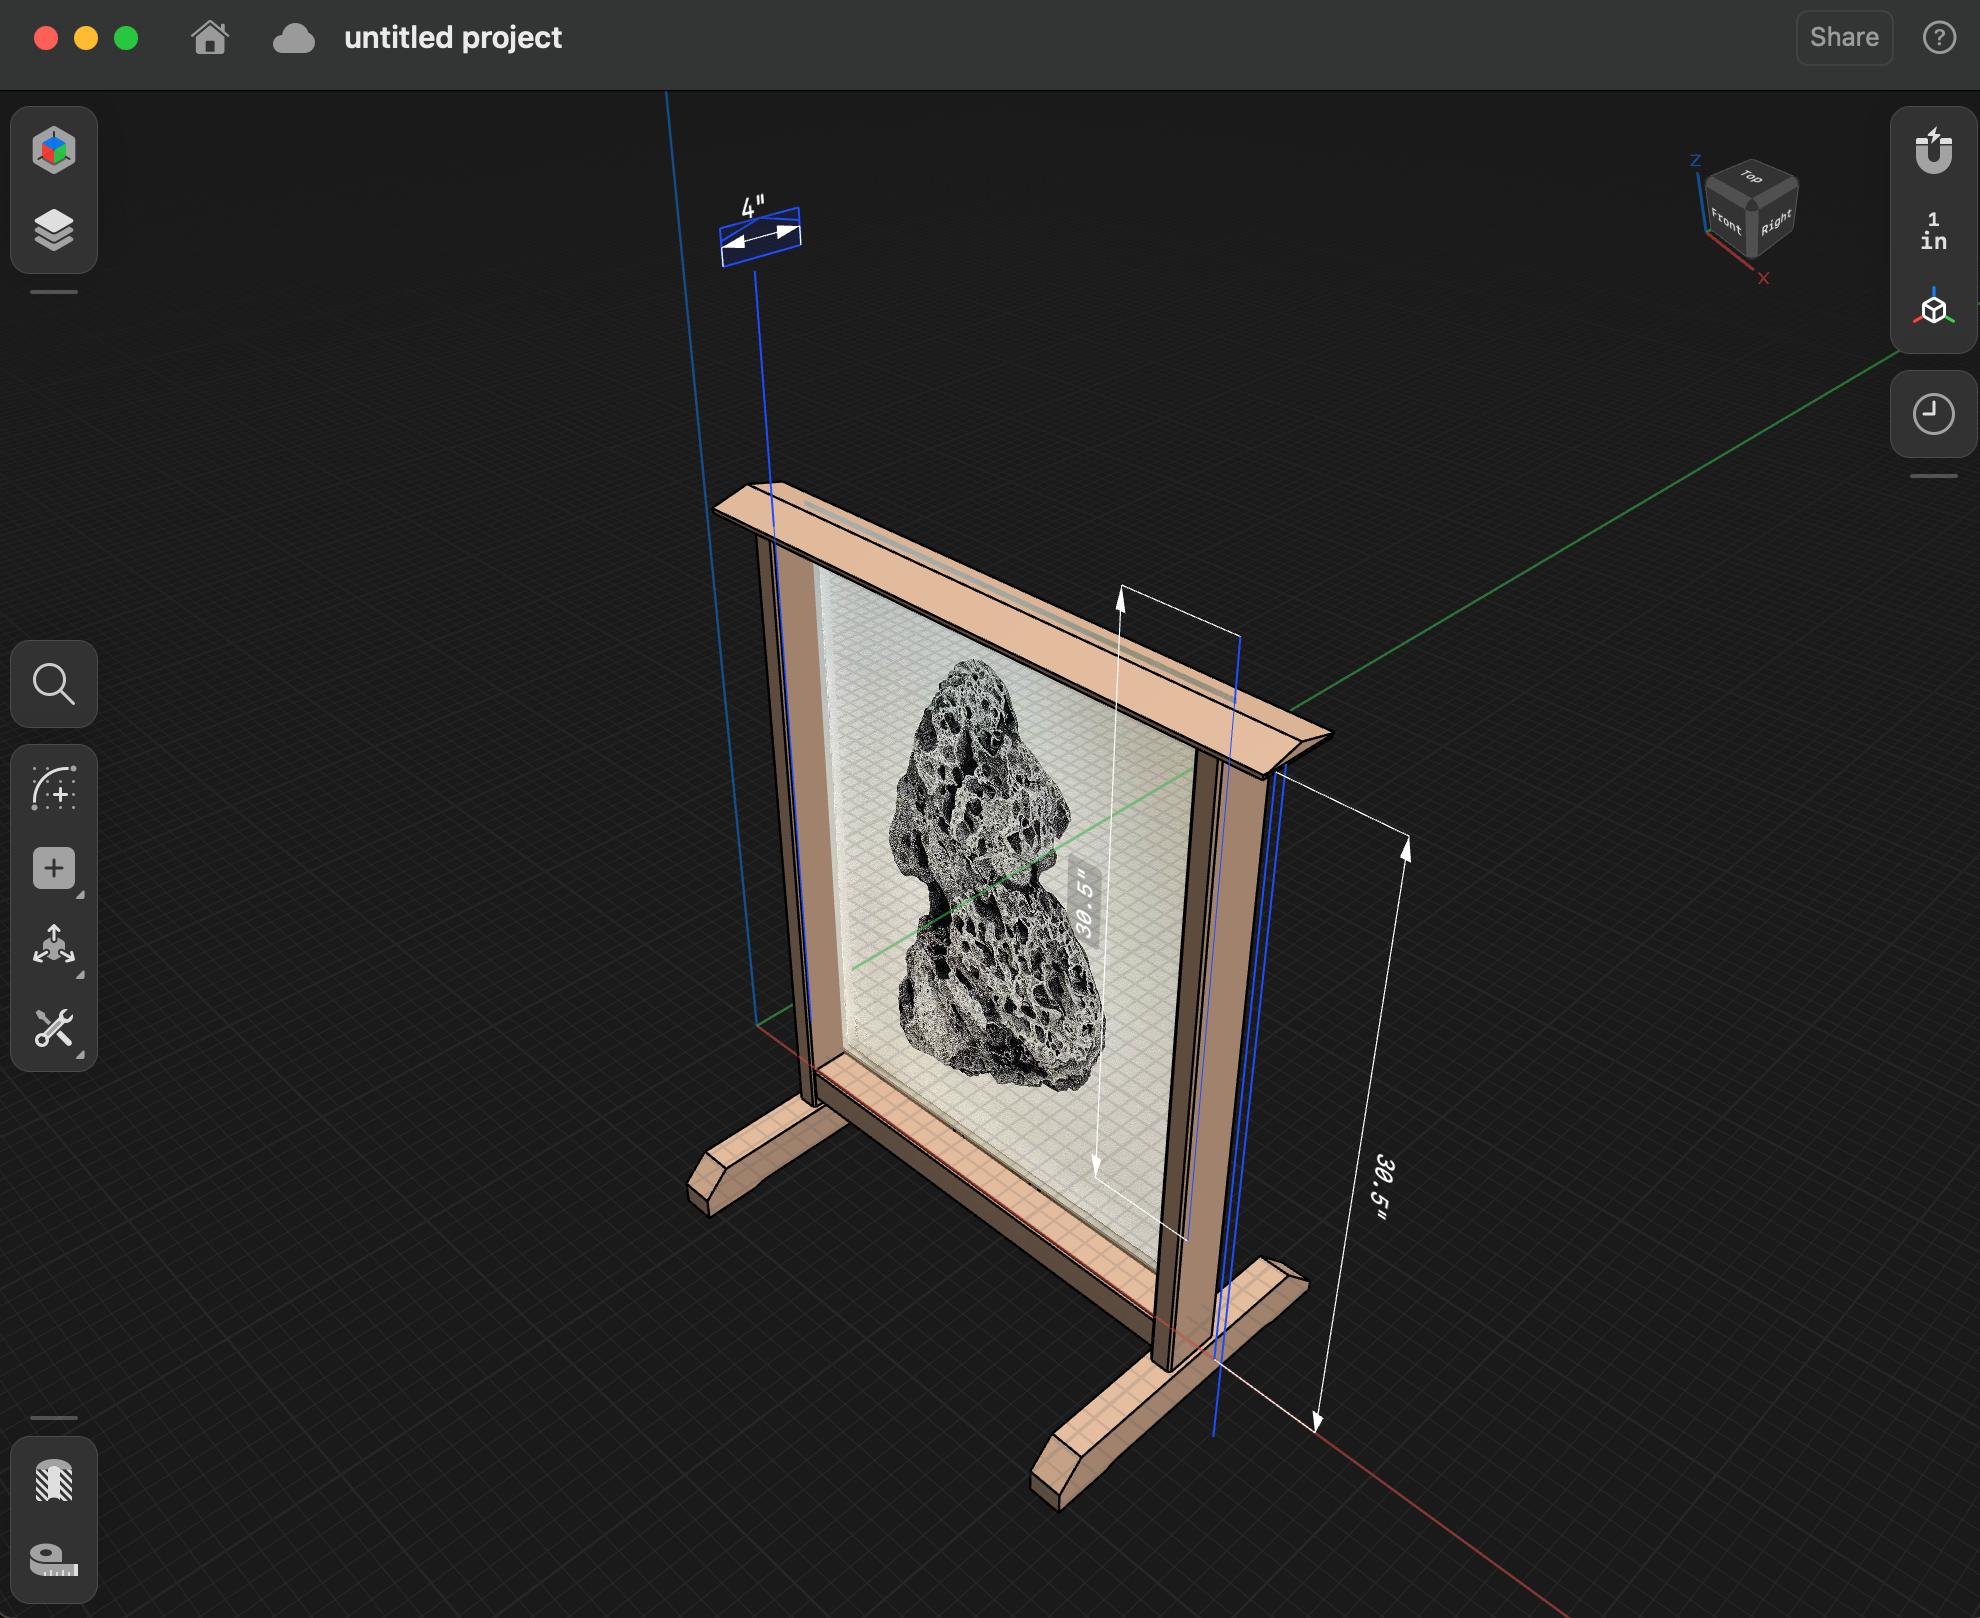This screenshot has height=1618, width=1980.
Task: Click the magnifier Search tool
Action: pos(54,685)
